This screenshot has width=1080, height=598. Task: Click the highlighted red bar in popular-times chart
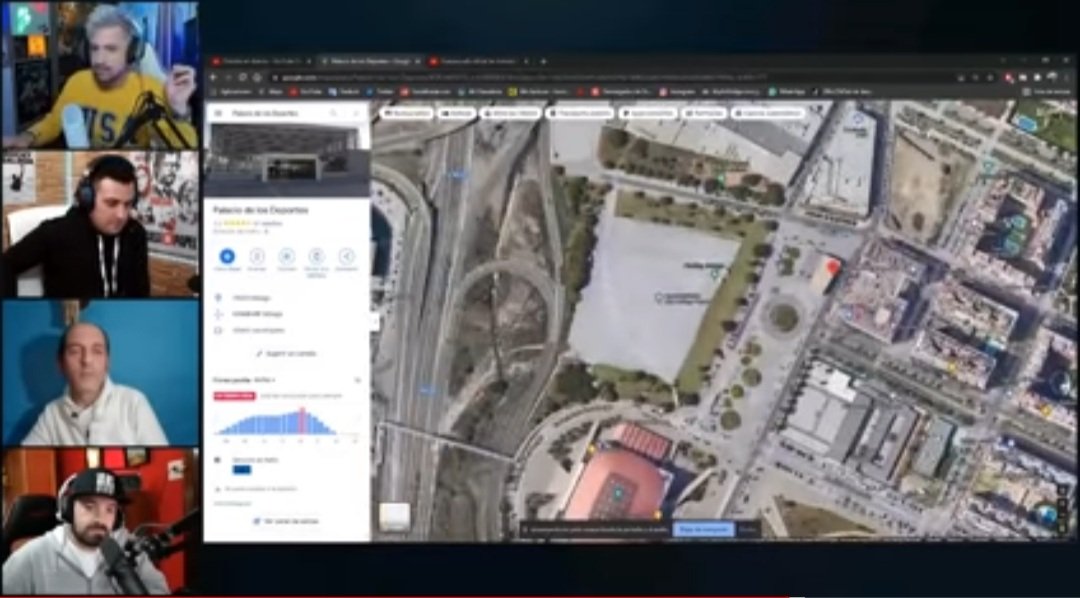302,420
